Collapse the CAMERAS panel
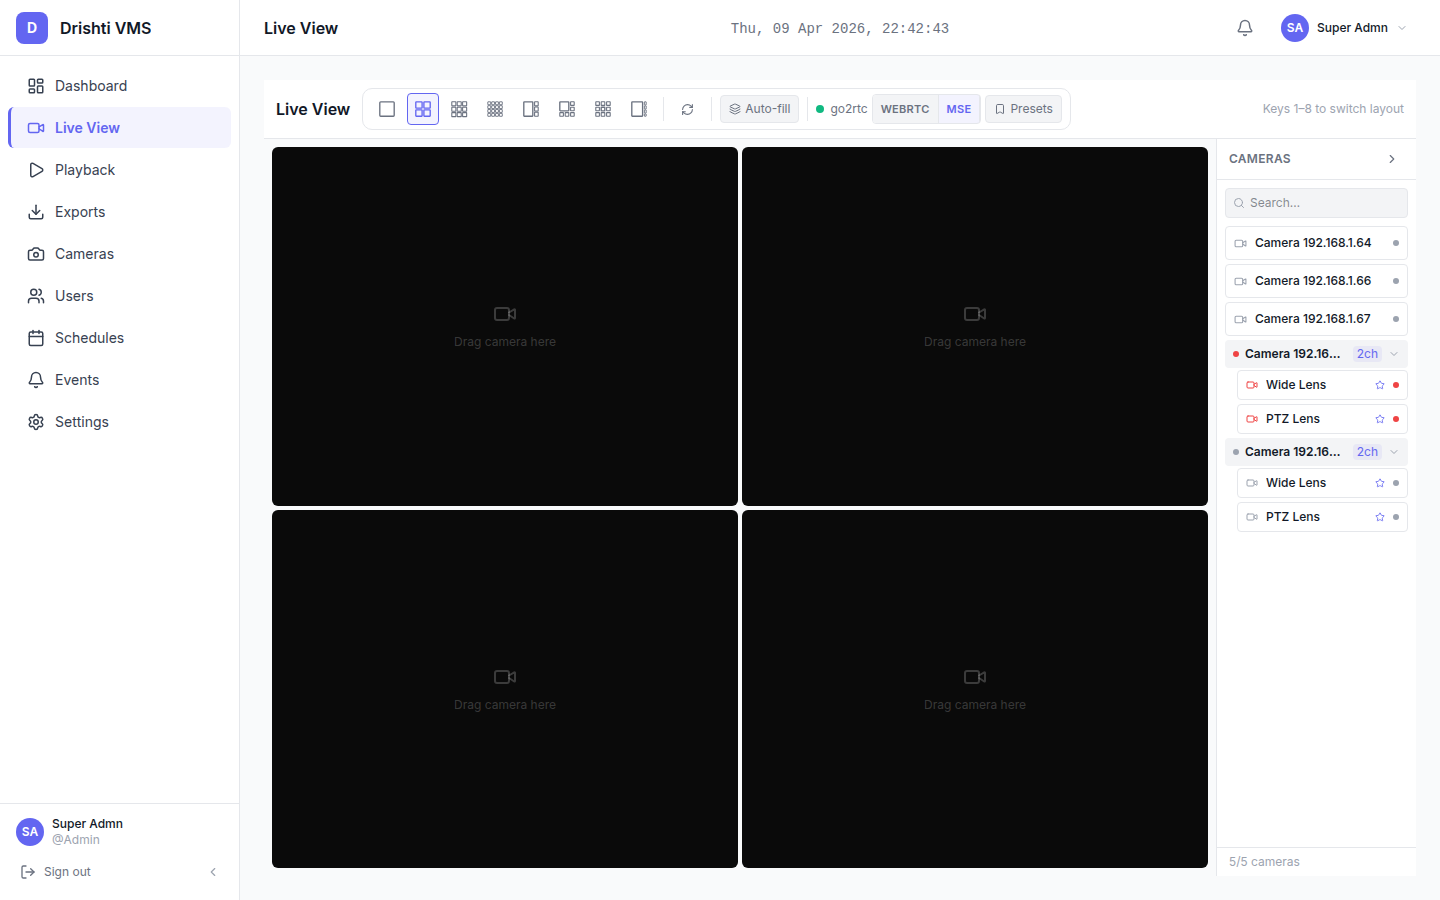The image size is (1440, 900). click(1391, 158)
